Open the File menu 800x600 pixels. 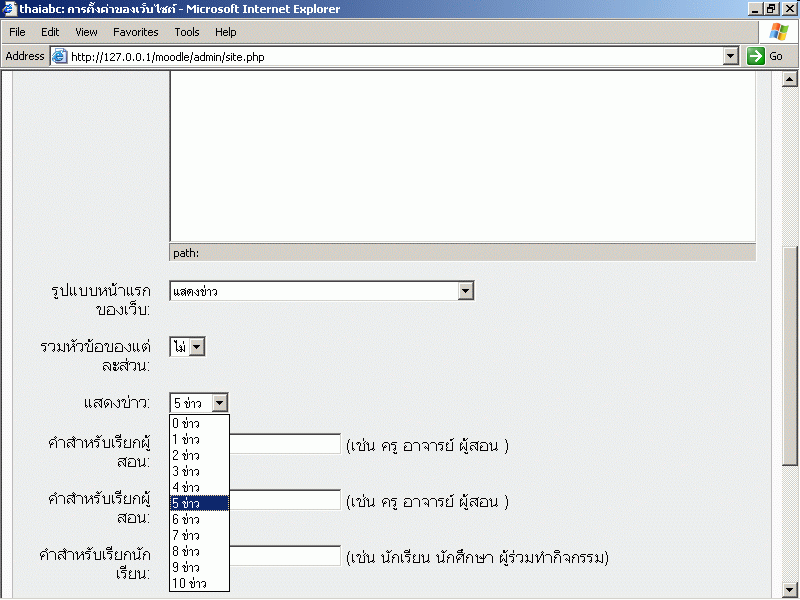(x=17, y=32)
